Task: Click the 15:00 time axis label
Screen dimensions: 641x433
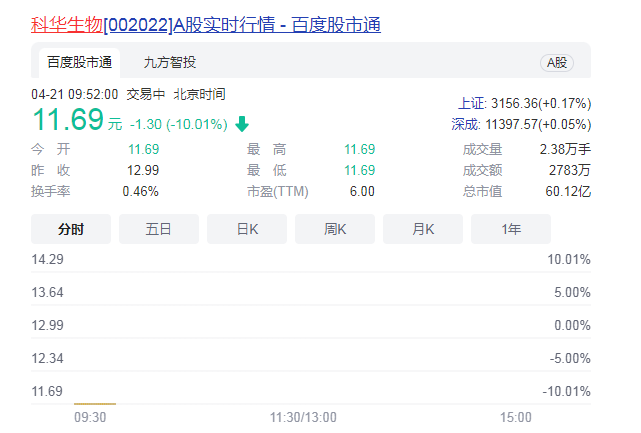Action: coord(516,417)
